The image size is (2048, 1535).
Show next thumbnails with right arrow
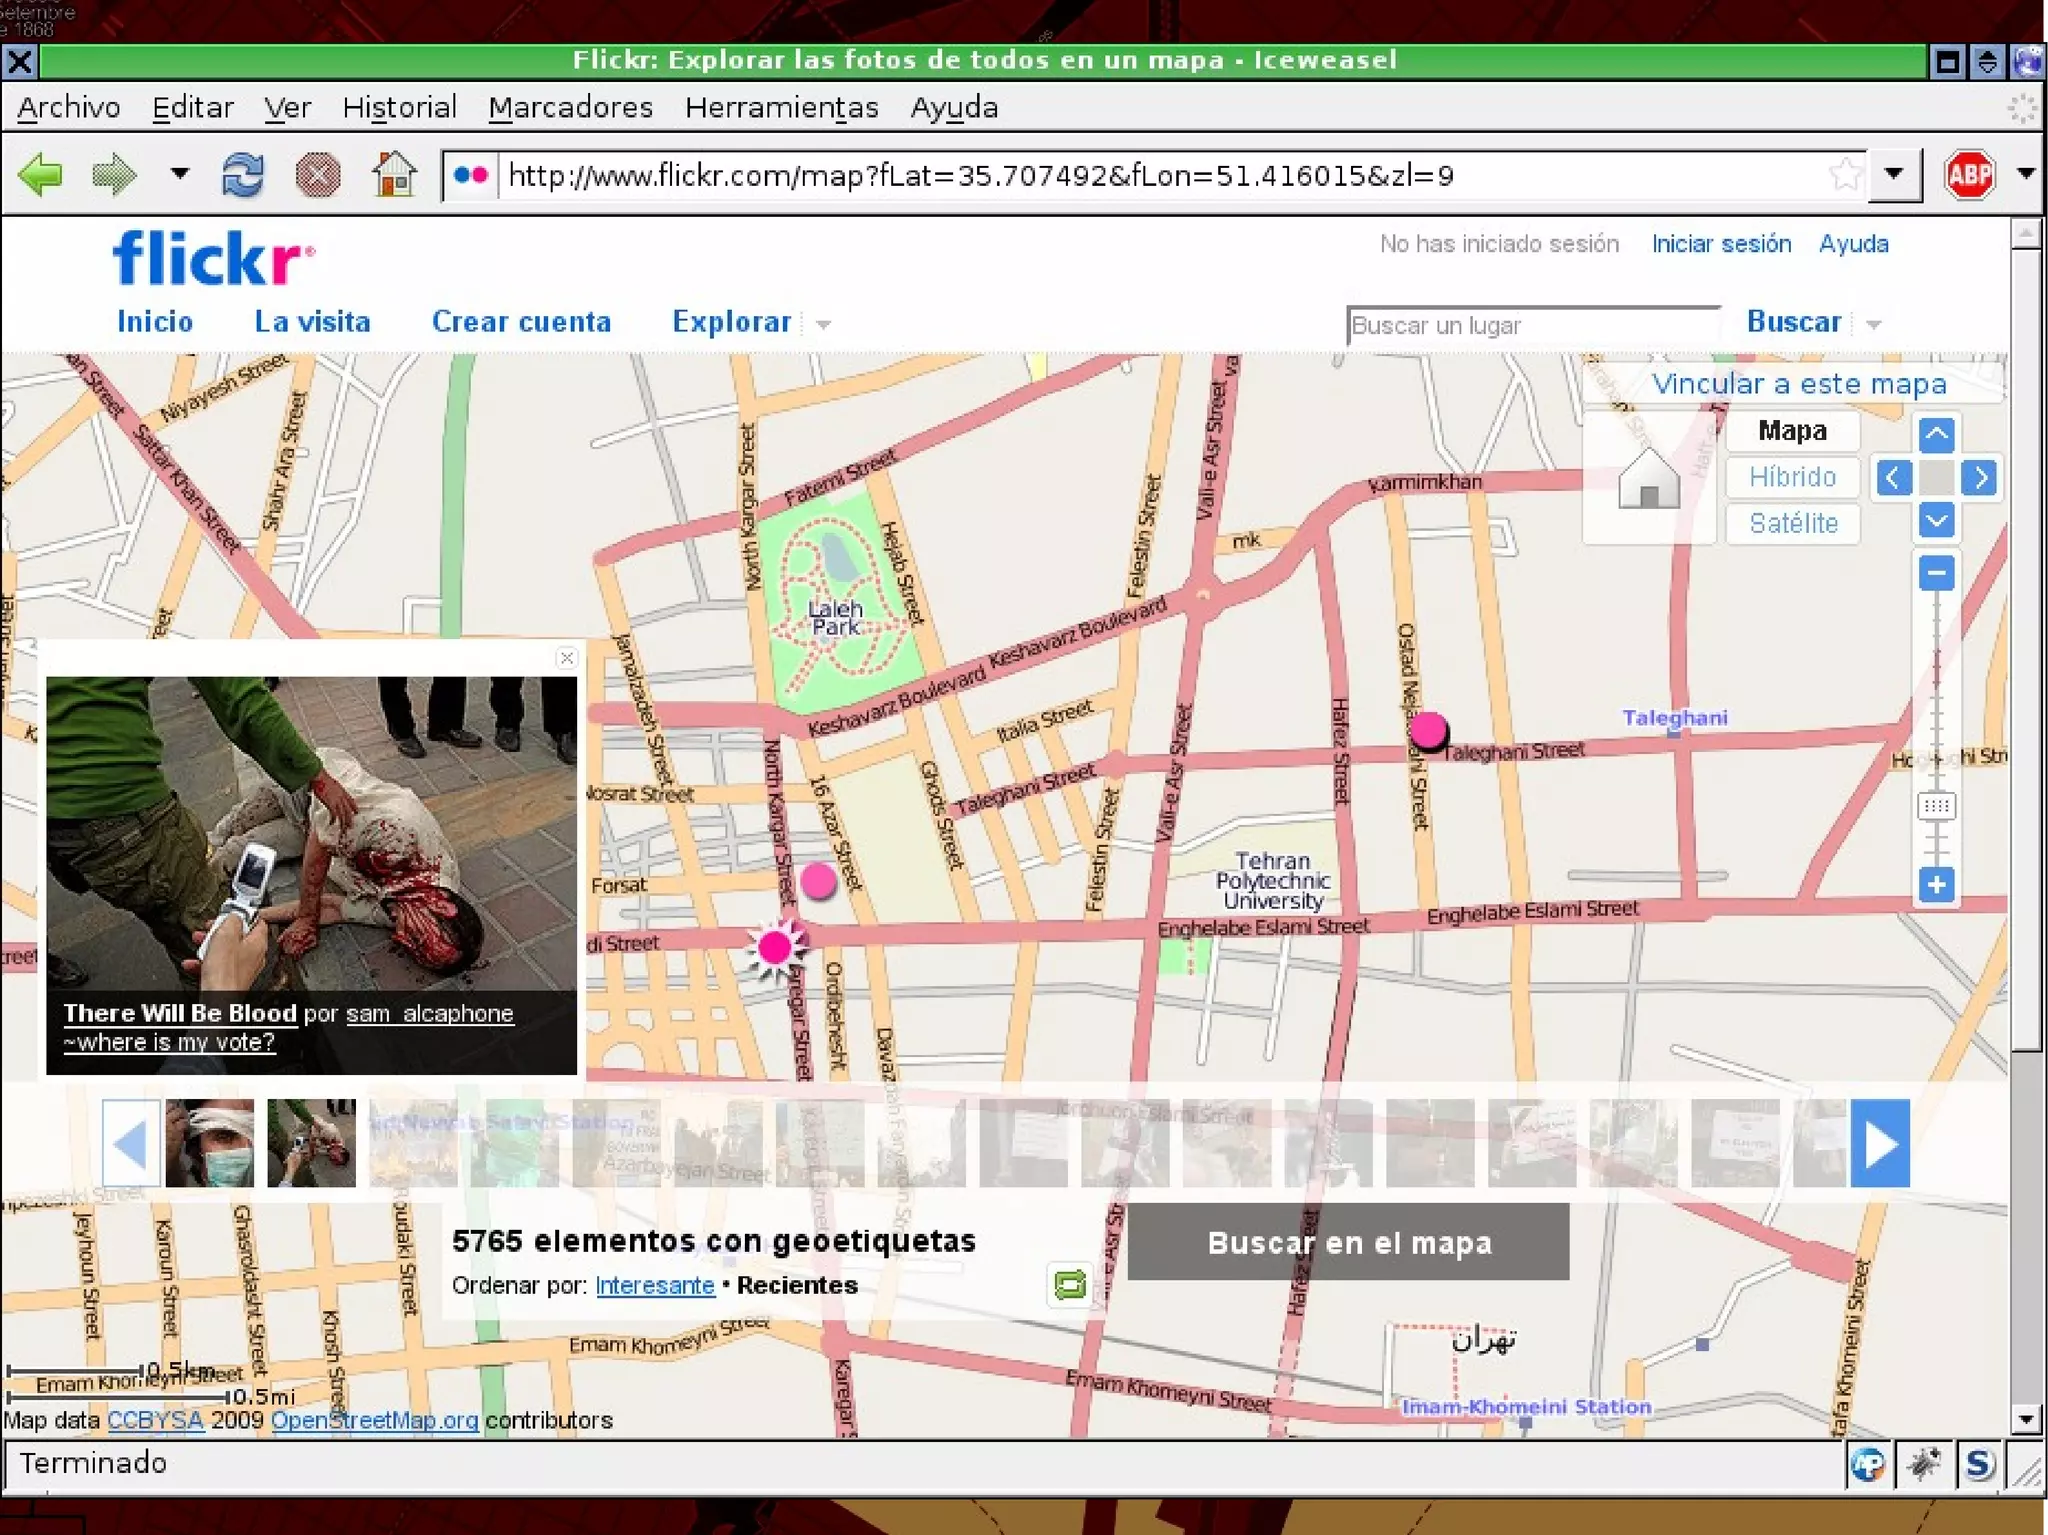1880,1143
